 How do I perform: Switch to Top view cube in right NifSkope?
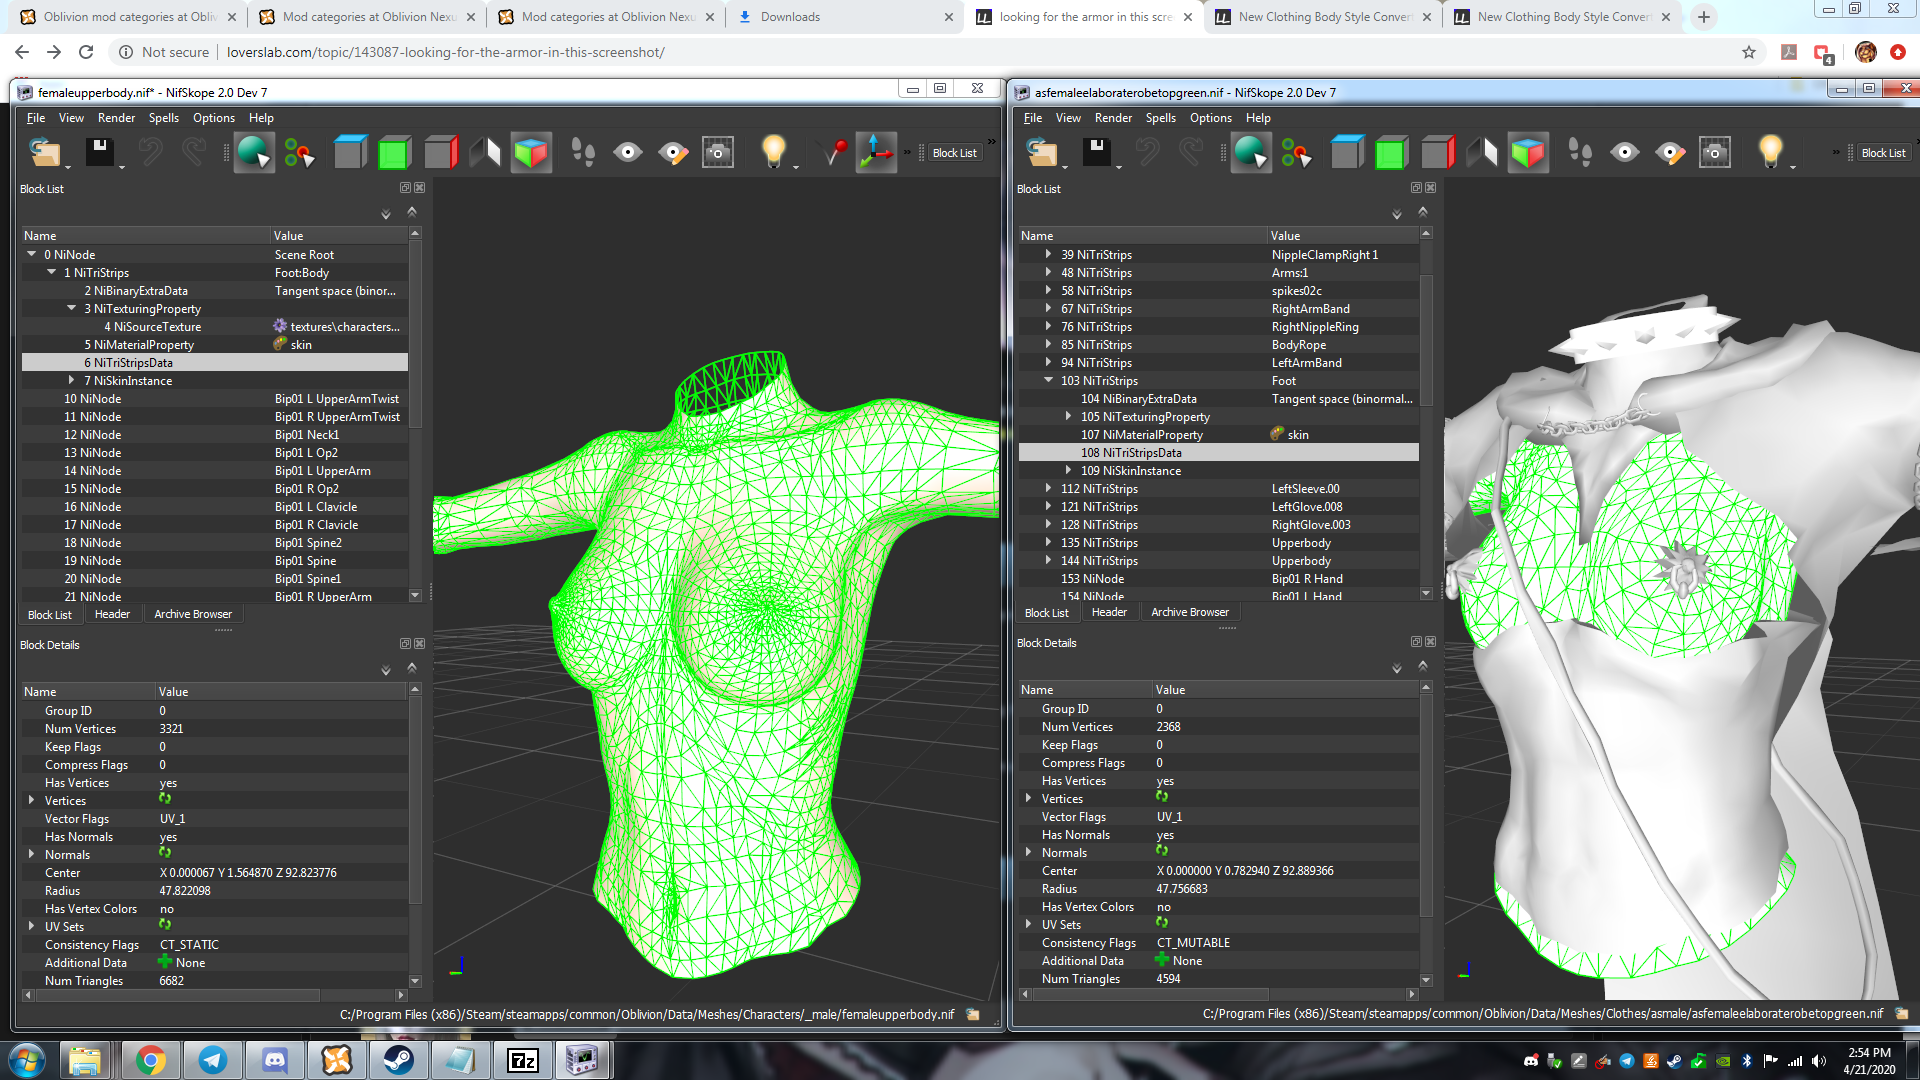pyautogui.click(x=1347, y=153)
